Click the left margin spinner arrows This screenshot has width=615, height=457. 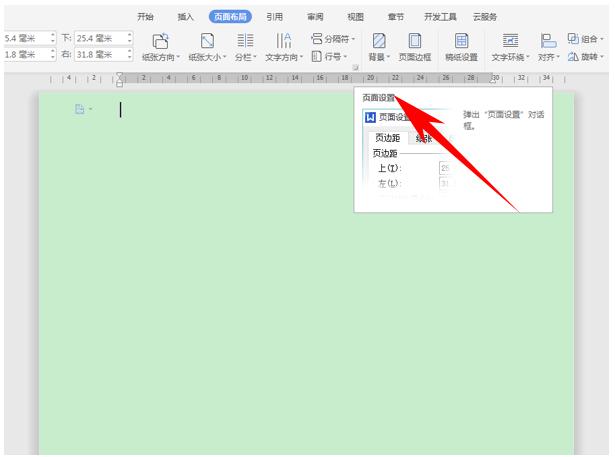(x=53, y=54)
